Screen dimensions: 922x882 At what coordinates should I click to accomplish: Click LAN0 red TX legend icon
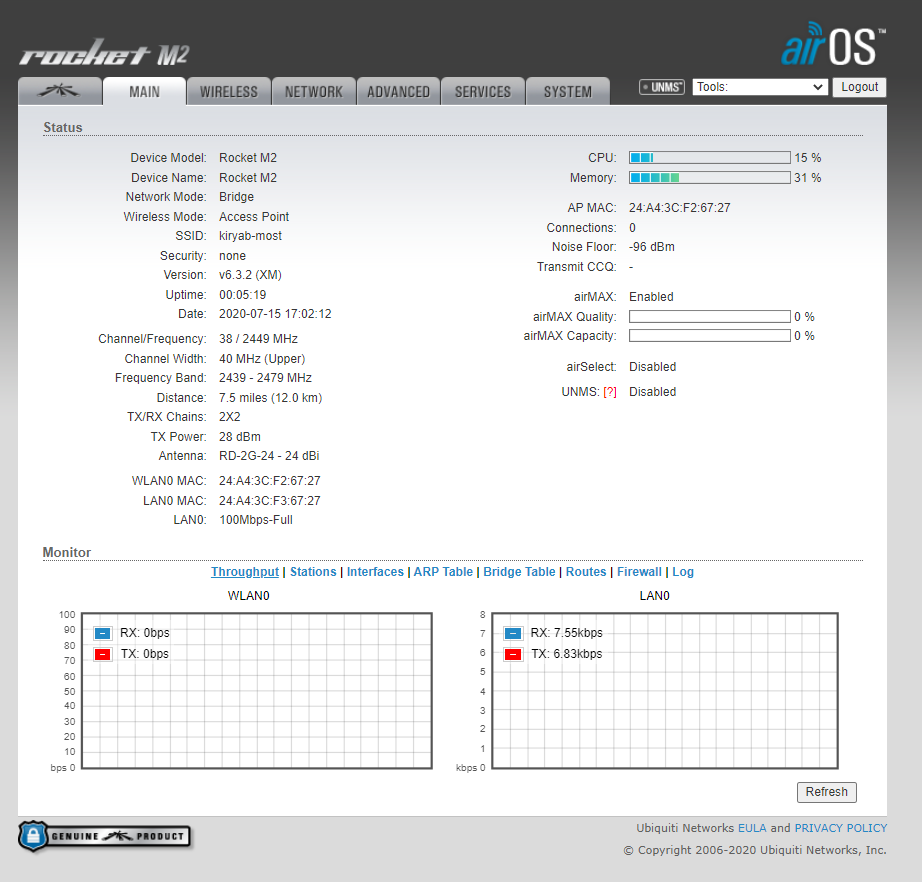click(513, 654)
